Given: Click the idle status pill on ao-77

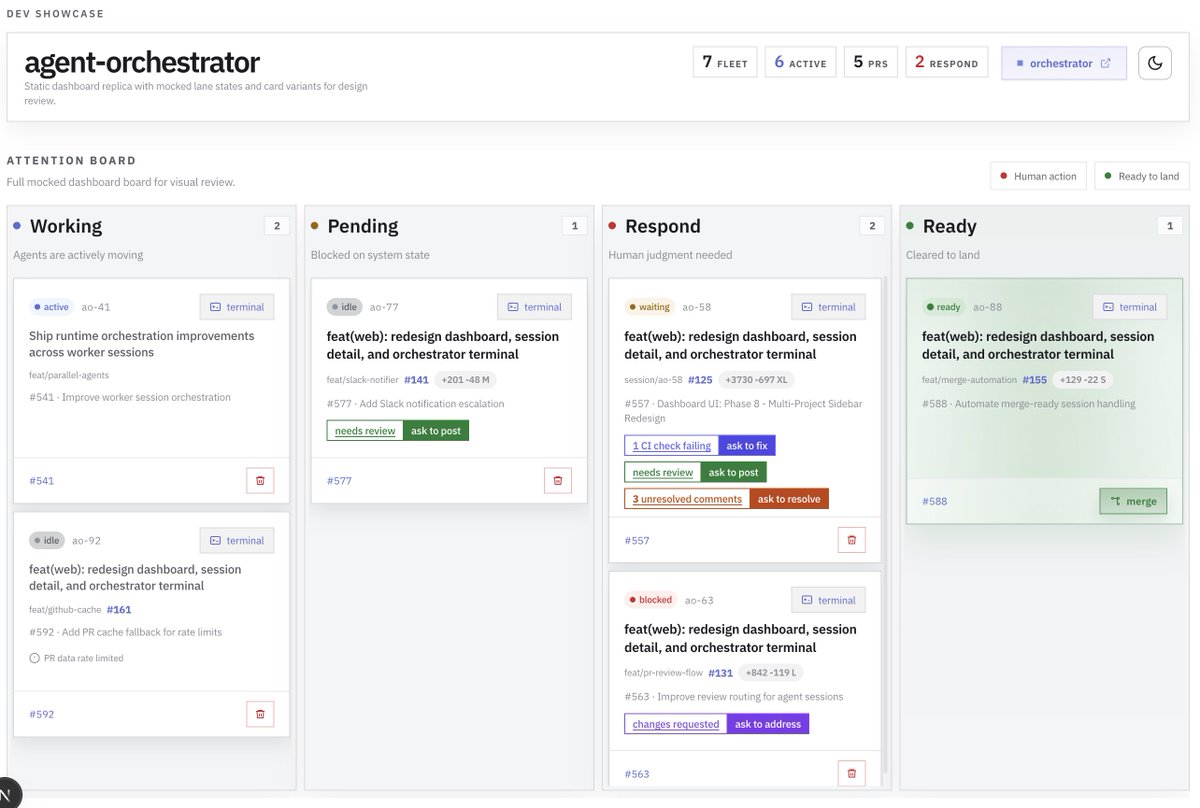Looking at the screenshot, I should 345,307.
